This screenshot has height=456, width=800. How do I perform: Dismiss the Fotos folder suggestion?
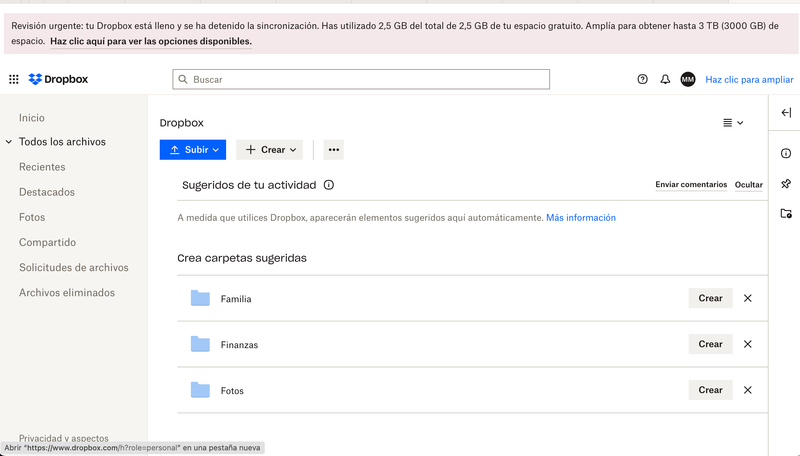(x=747, y=390)
